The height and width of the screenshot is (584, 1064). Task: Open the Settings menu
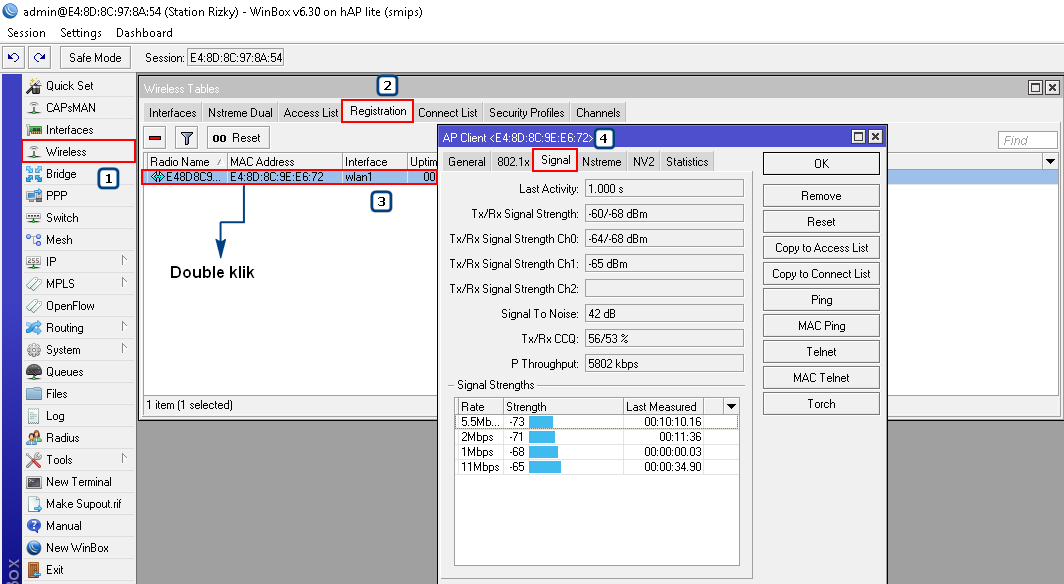pyautogui.click(x=81, y=33)
